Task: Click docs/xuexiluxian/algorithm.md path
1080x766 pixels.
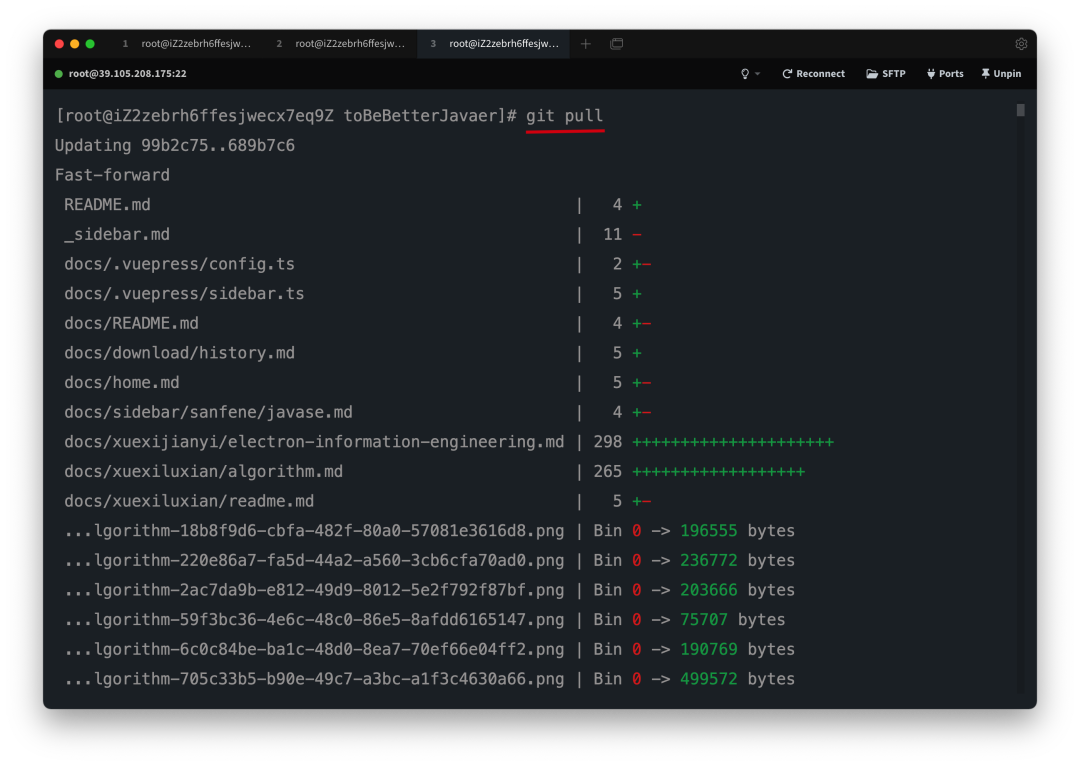Action: point(203,471)
